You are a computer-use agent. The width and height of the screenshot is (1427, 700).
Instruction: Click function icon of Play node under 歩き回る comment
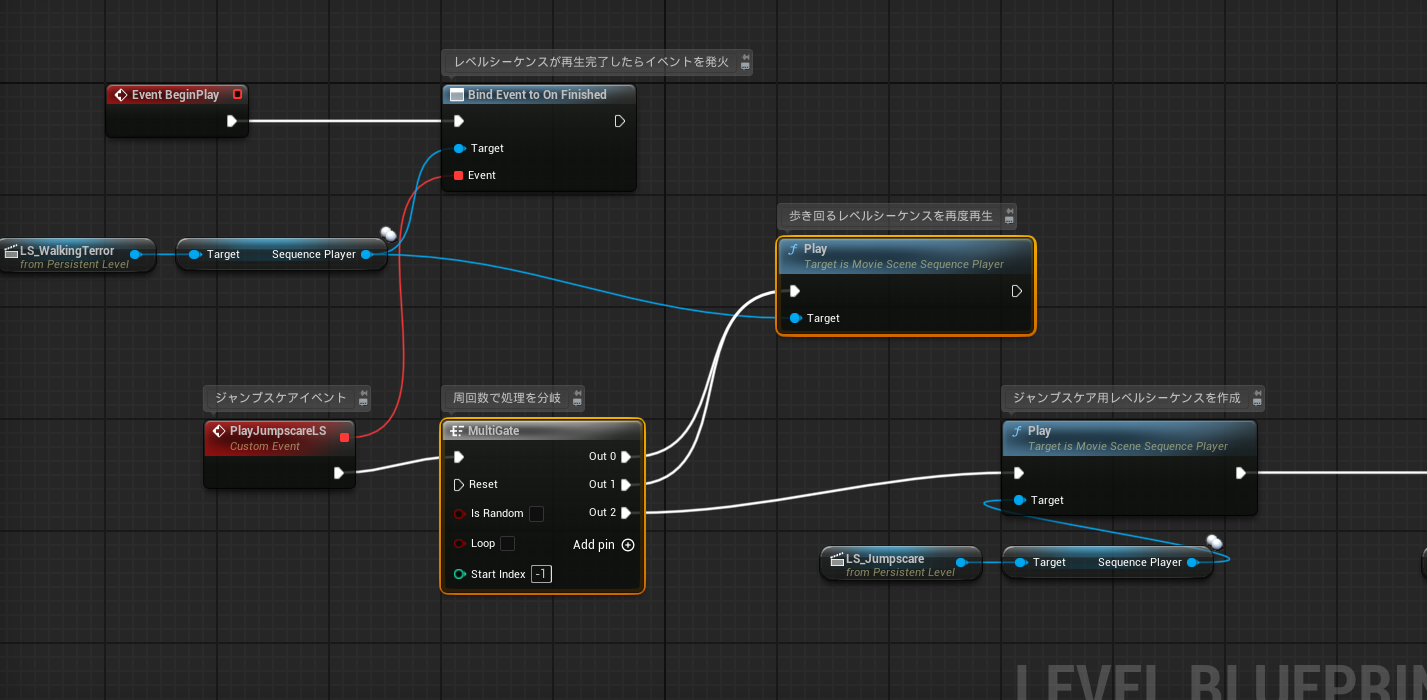[792, 249]
